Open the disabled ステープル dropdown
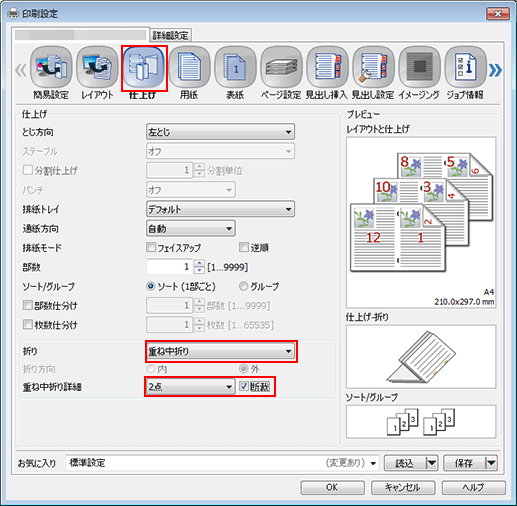The height and width of the screenshot is (506, 517). (x=220, y=151)
